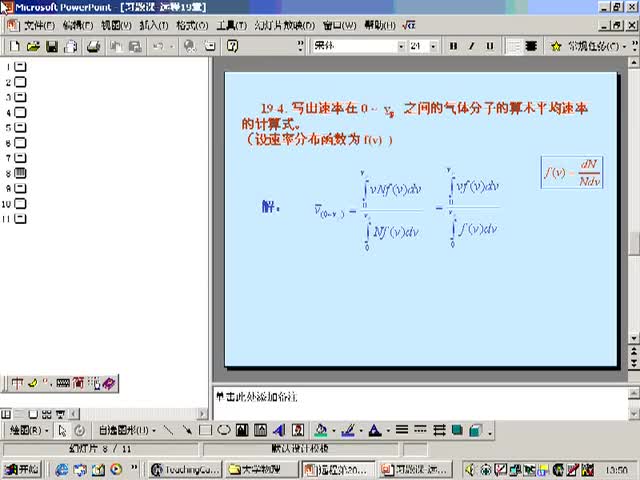Image resolution: width=640 pixels, height=480 pixels.
Task: Switch to Normal view button
Action: (x=6, y=414)
